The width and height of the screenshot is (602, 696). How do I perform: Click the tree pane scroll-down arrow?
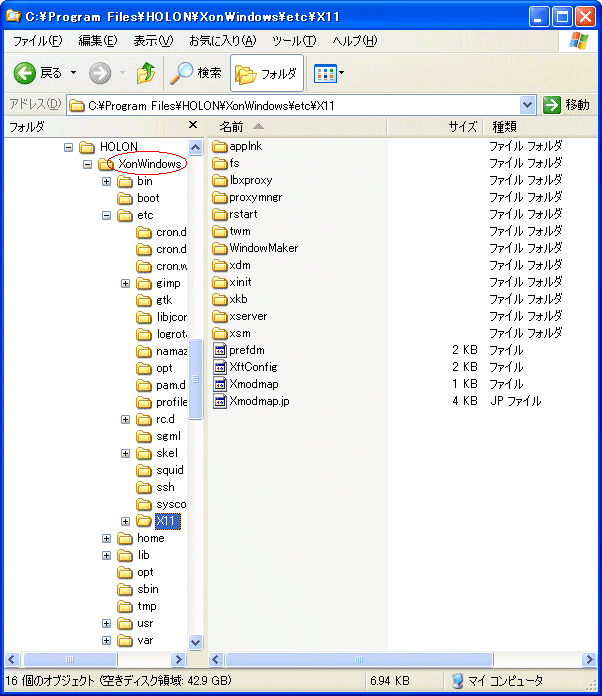pos(195,642)
